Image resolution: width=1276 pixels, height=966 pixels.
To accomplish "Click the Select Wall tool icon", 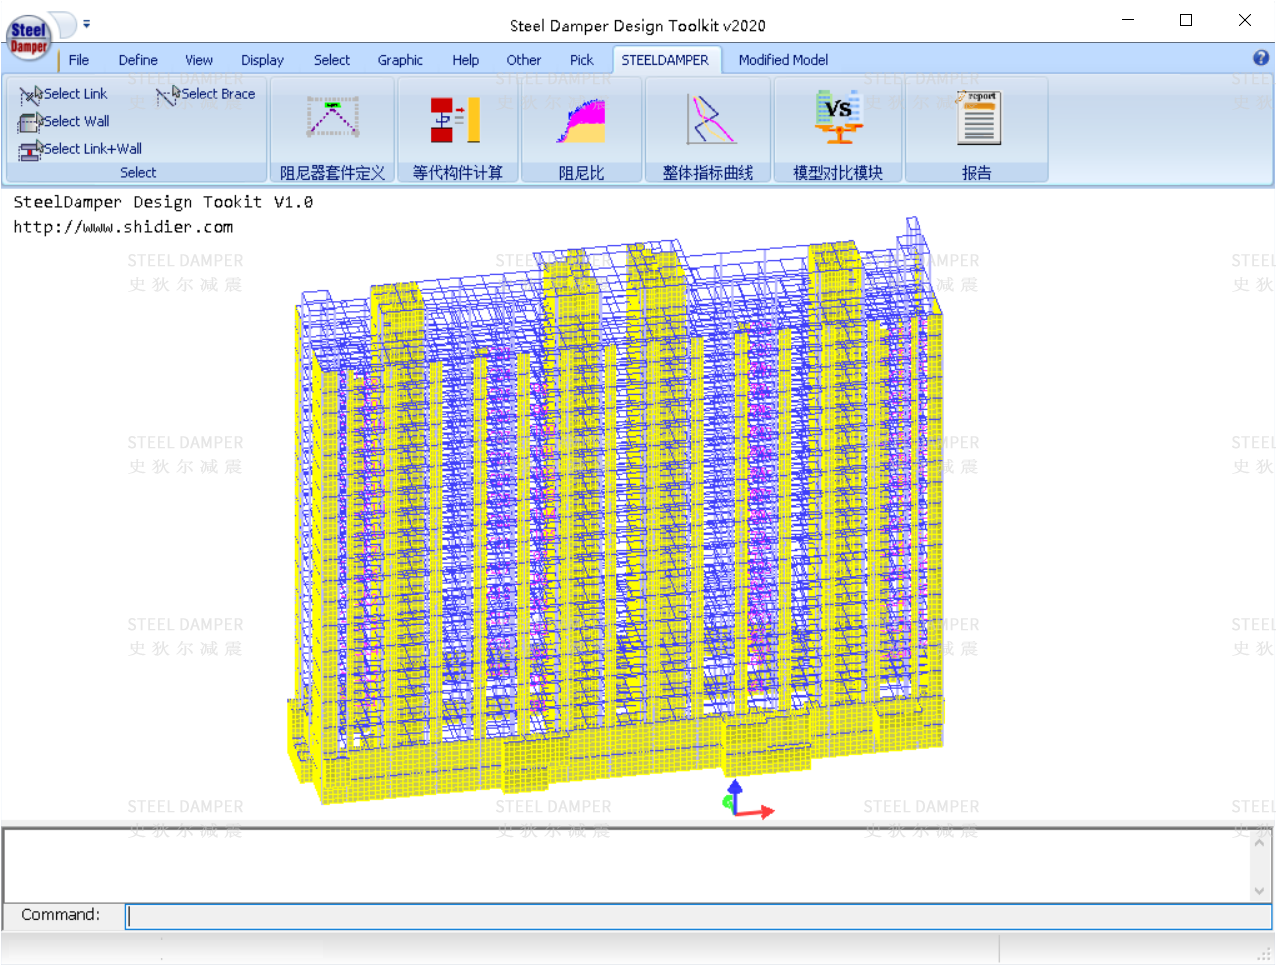I will coord(29,122).
